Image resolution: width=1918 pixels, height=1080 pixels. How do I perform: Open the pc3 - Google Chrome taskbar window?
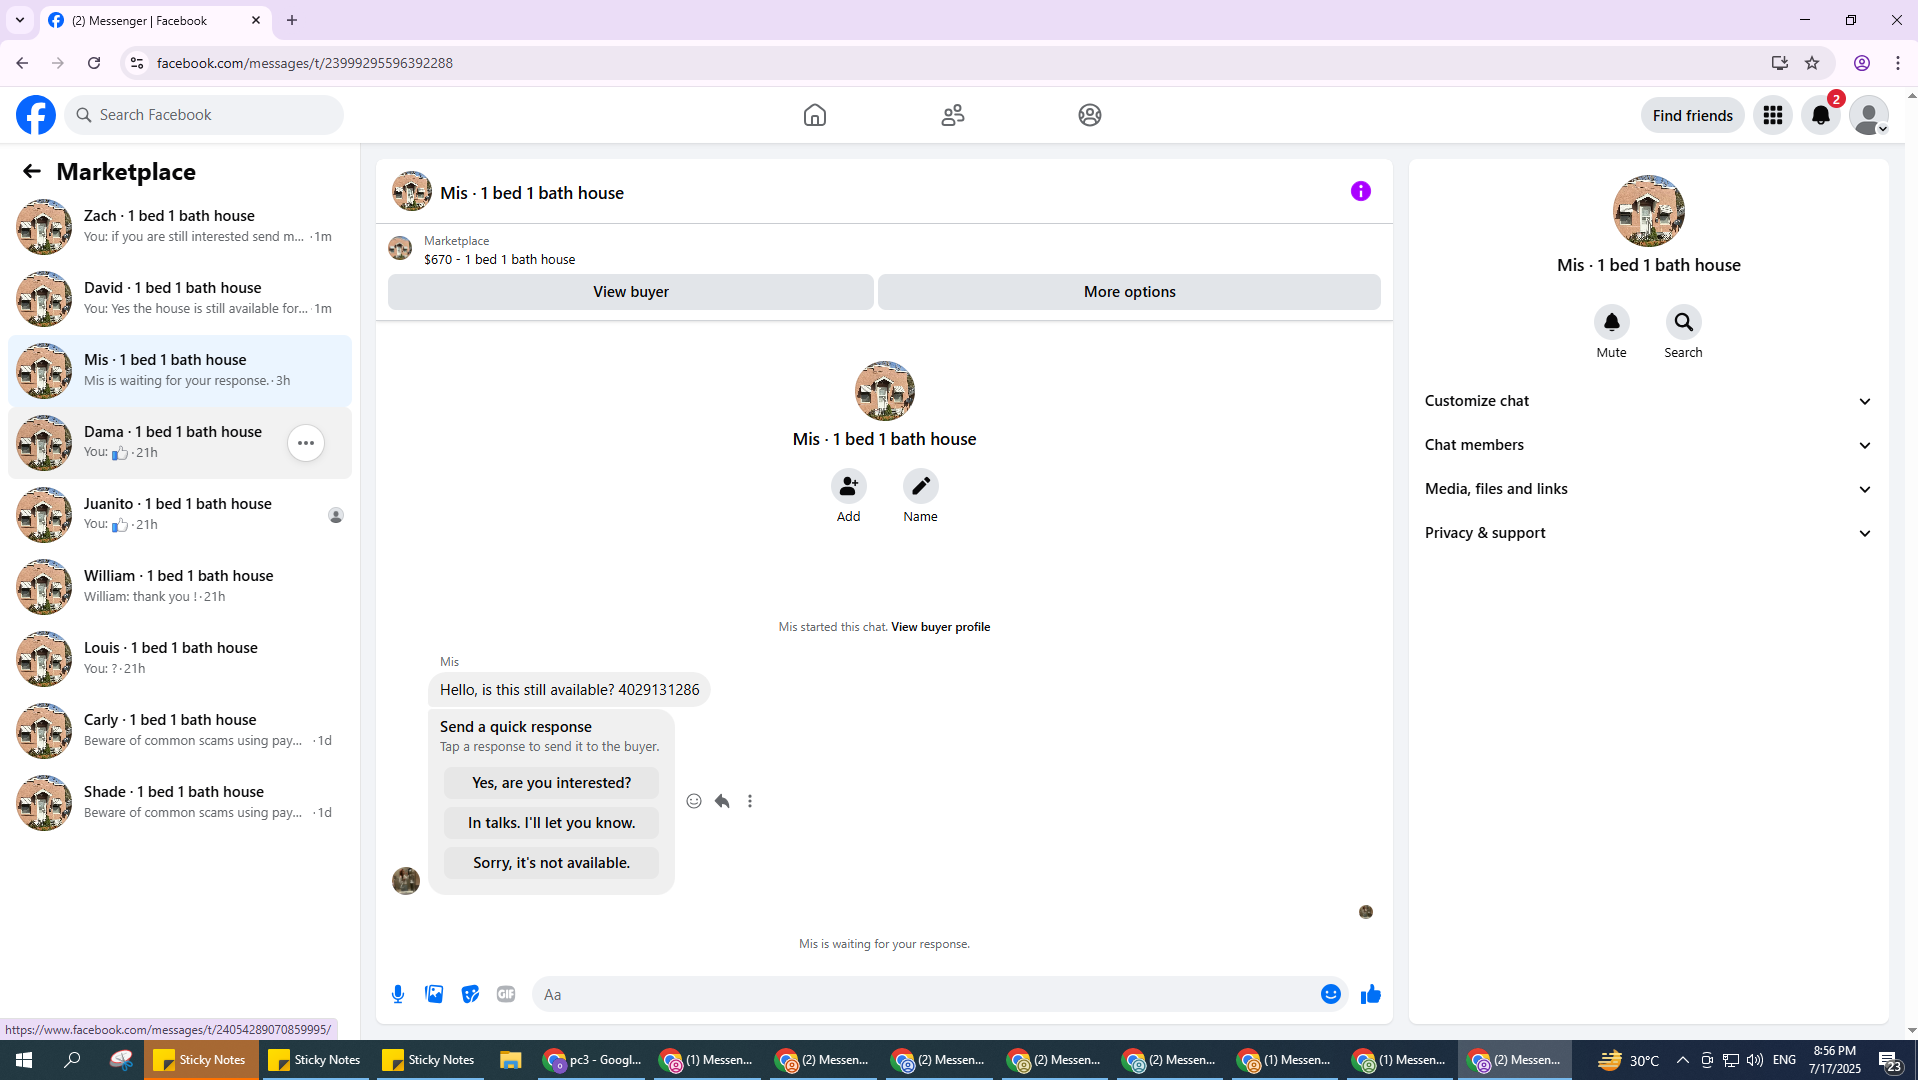593,1060
